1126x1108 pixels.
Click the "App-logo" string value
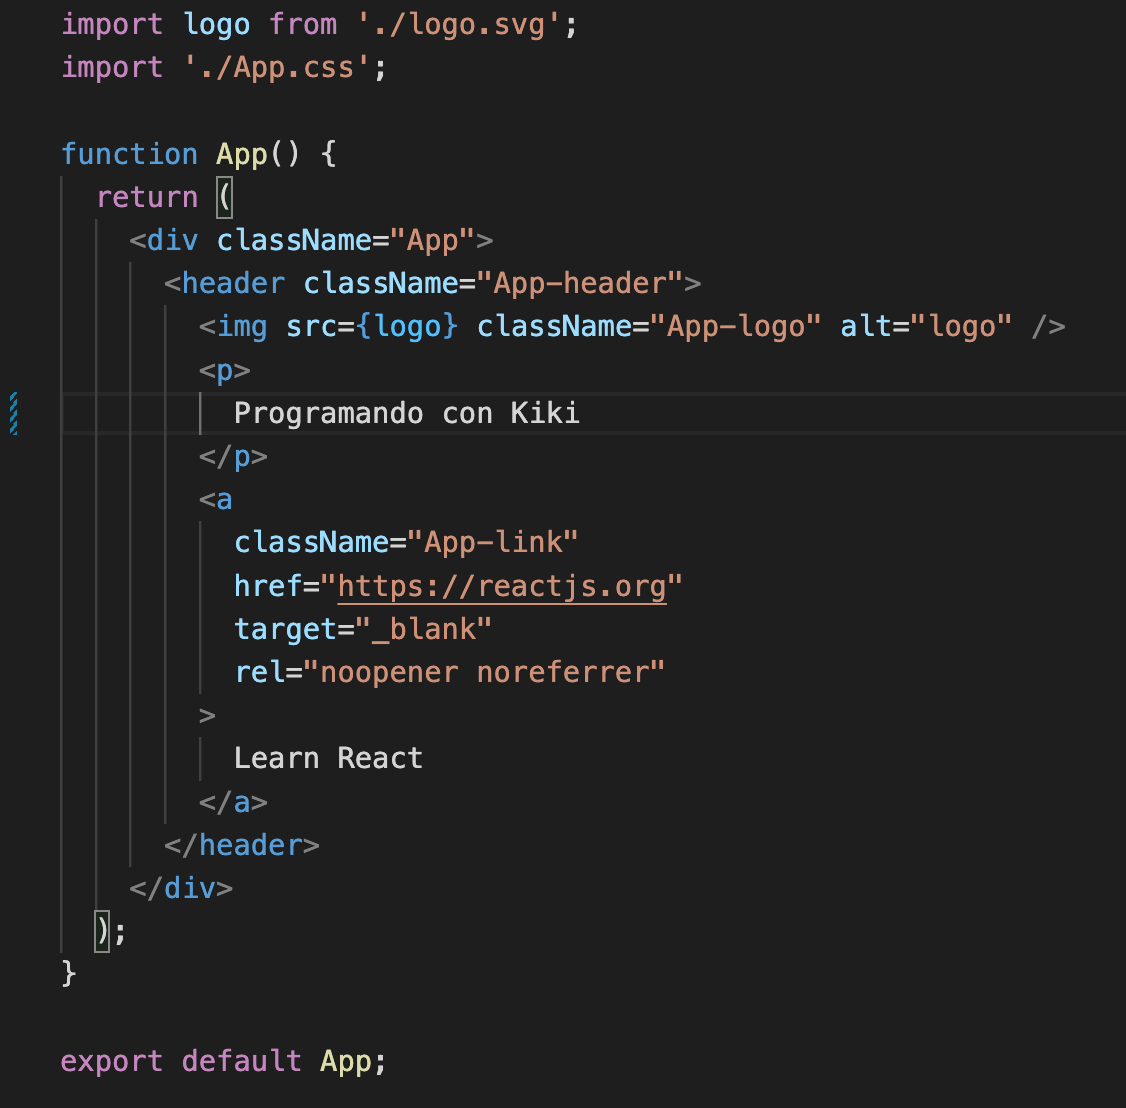735,327
